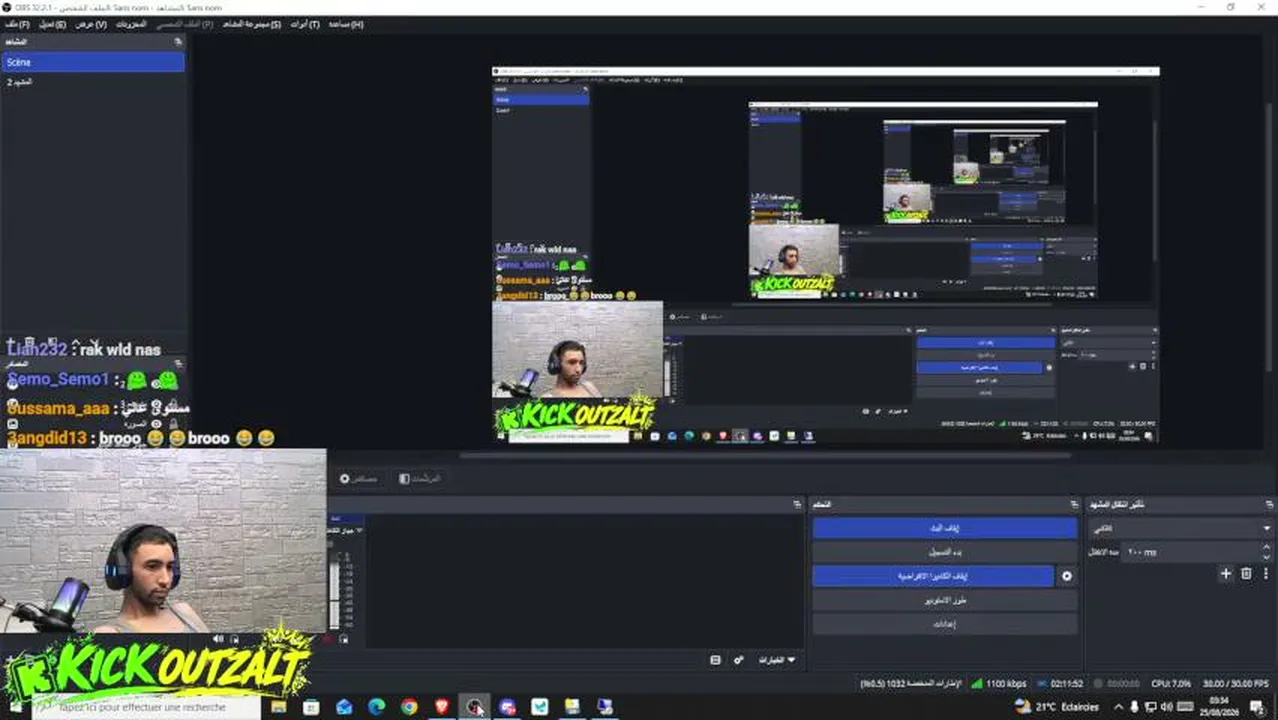Open the تعديل (E) Edit menu

pos(52,24)
